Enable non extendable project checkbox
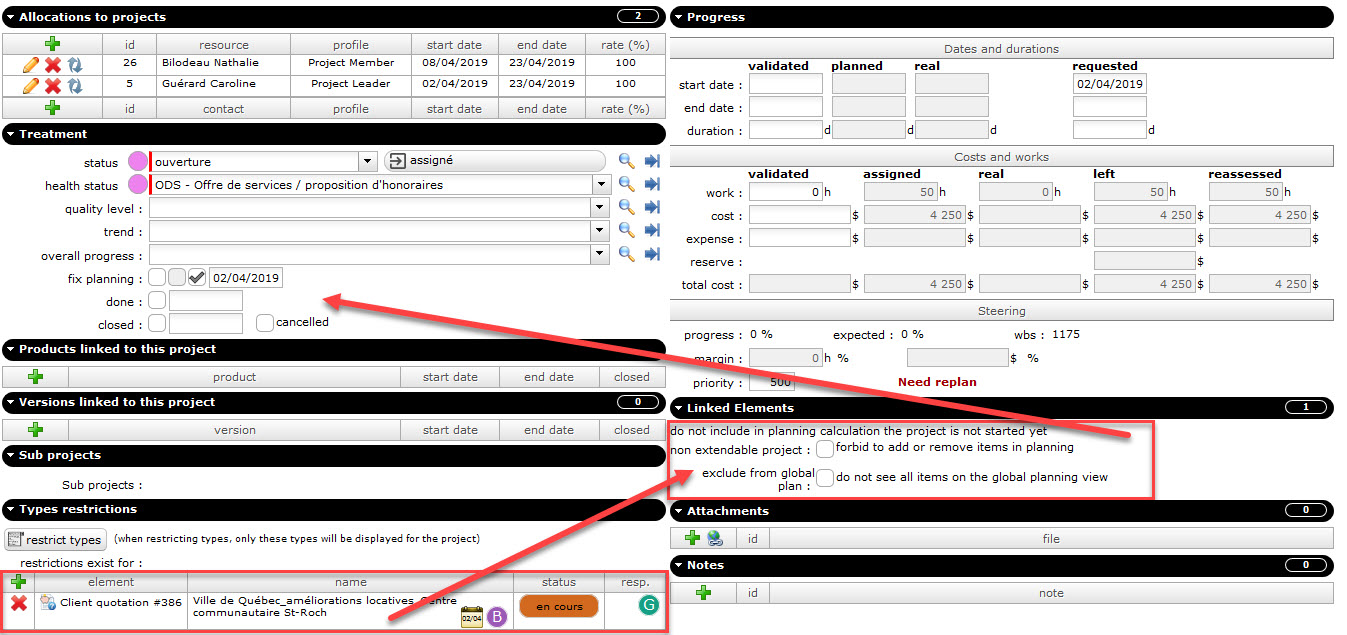Screen dimensions: 1347x635 pos(825,449)
